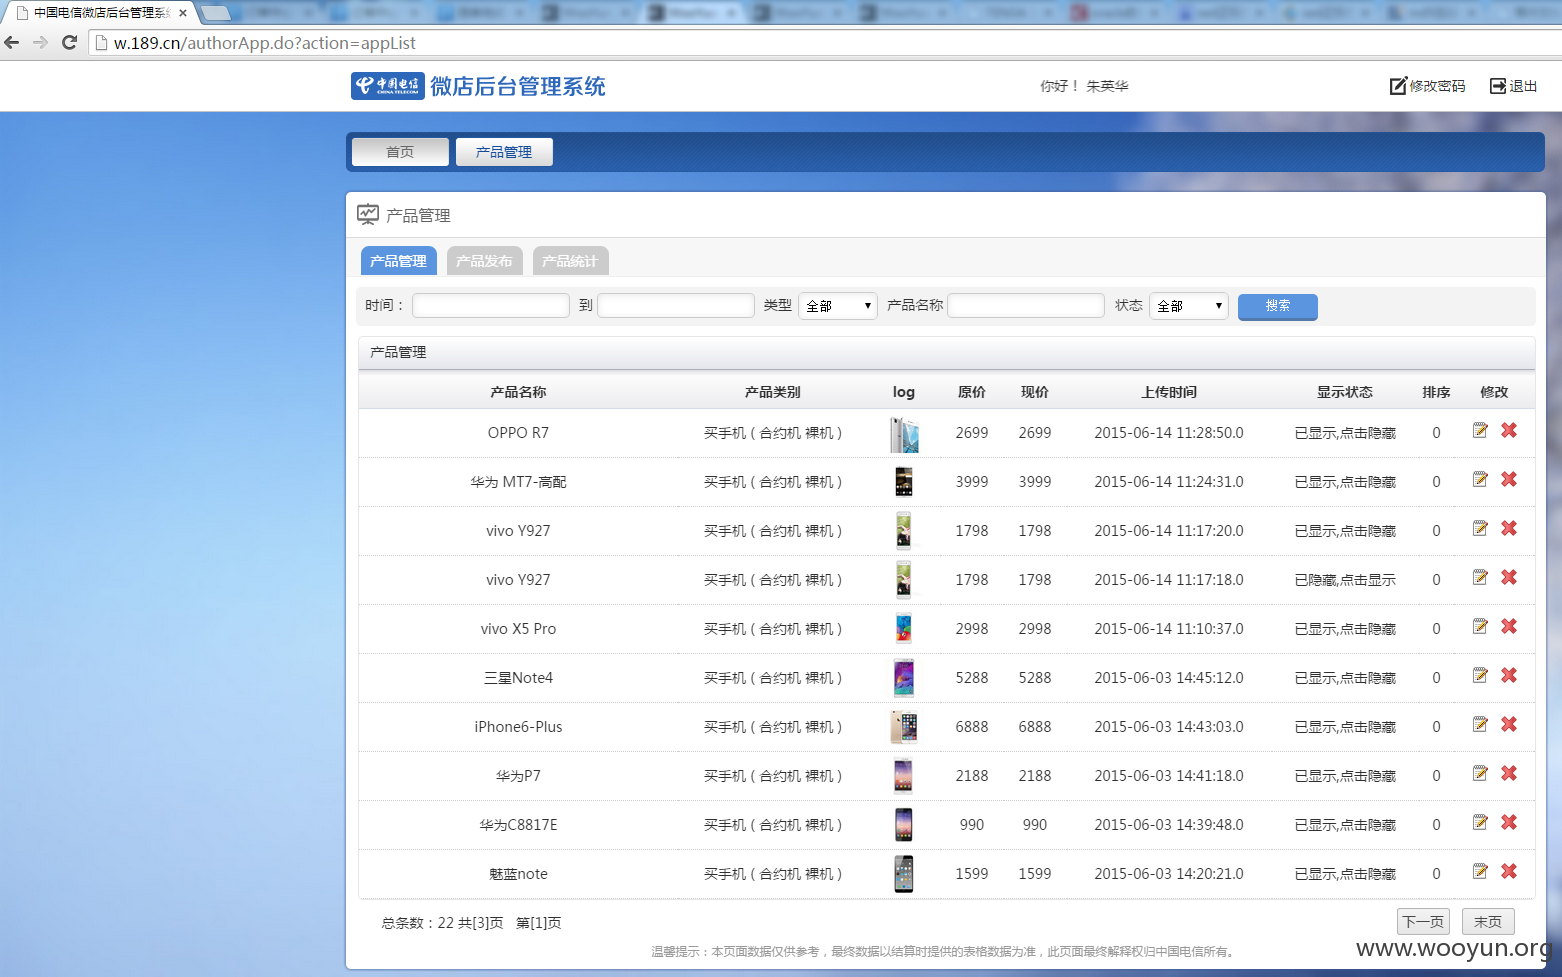Hide 华为P7 via display status
The image size is (1562, 977).
[1345, 776]
